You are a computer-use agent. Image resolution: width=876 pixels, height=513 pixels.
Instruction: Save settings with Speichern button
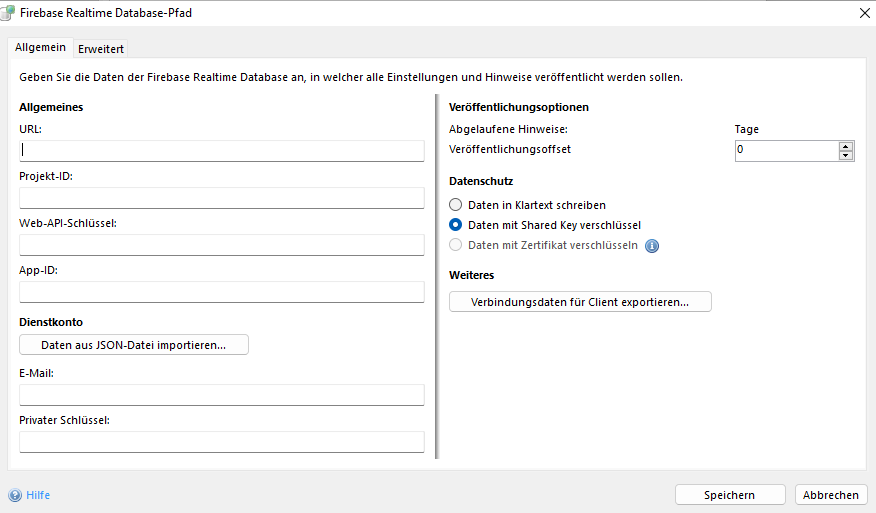(730, 495)
